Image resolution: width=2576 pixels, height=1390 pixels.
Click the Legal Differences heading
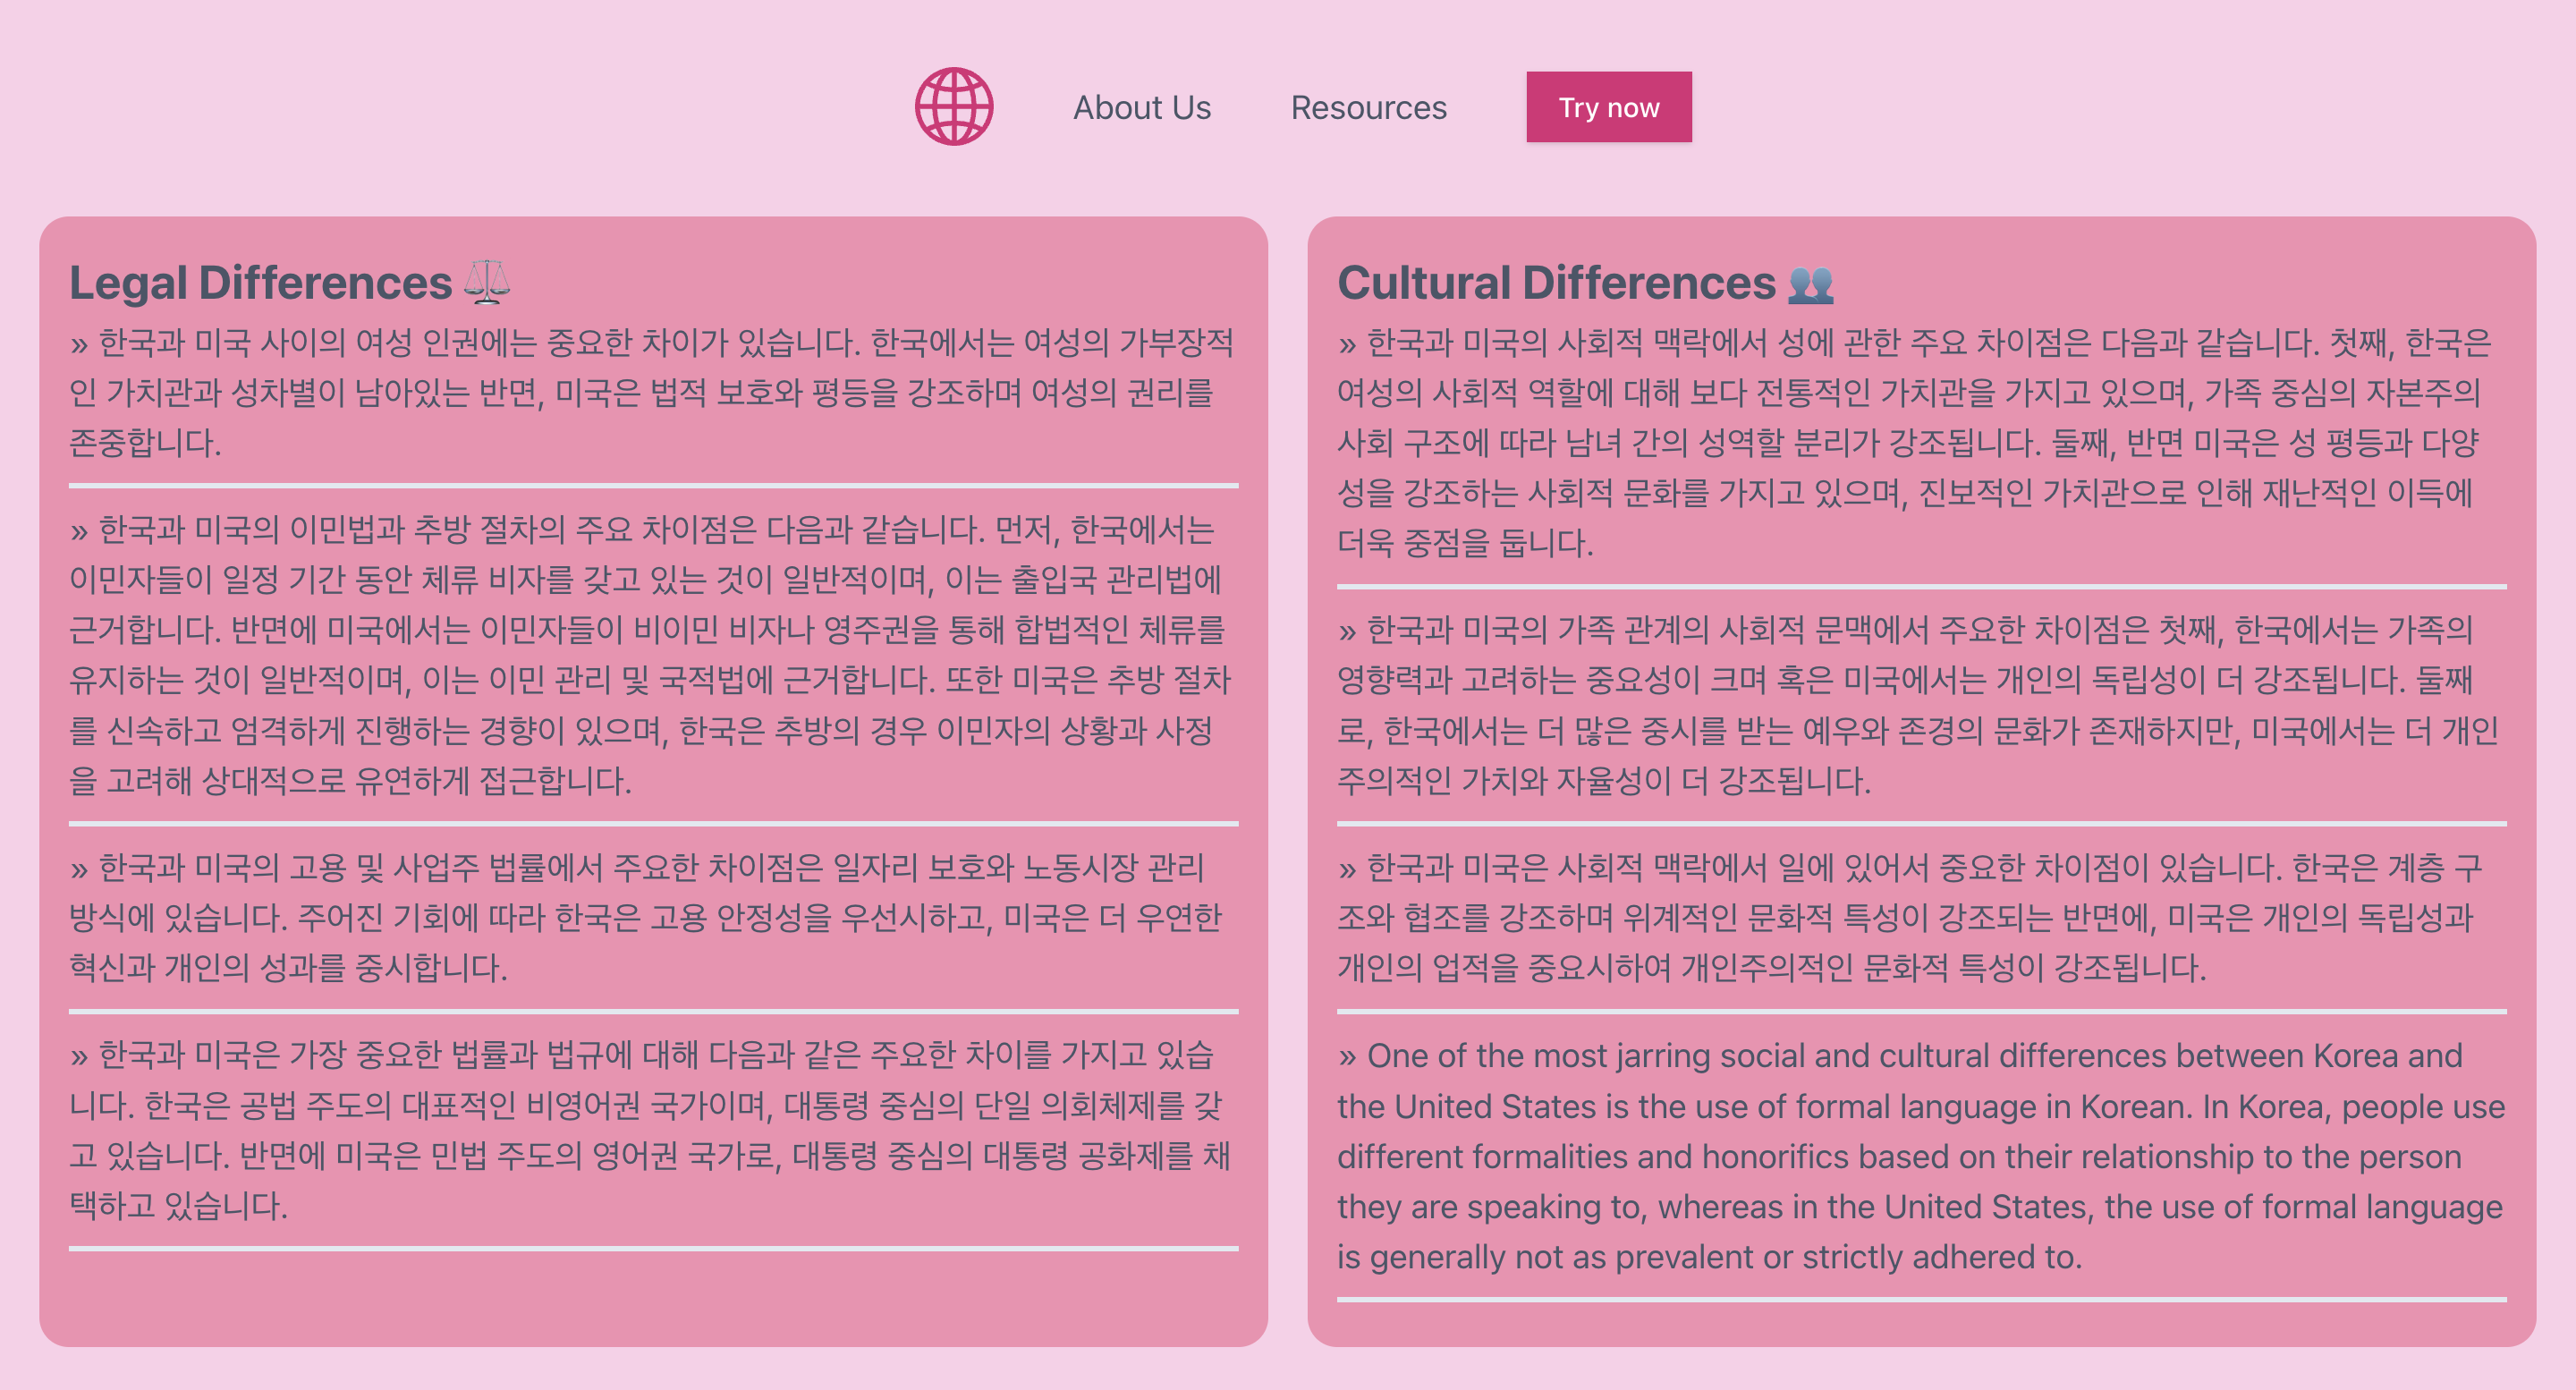coord(260,283)
